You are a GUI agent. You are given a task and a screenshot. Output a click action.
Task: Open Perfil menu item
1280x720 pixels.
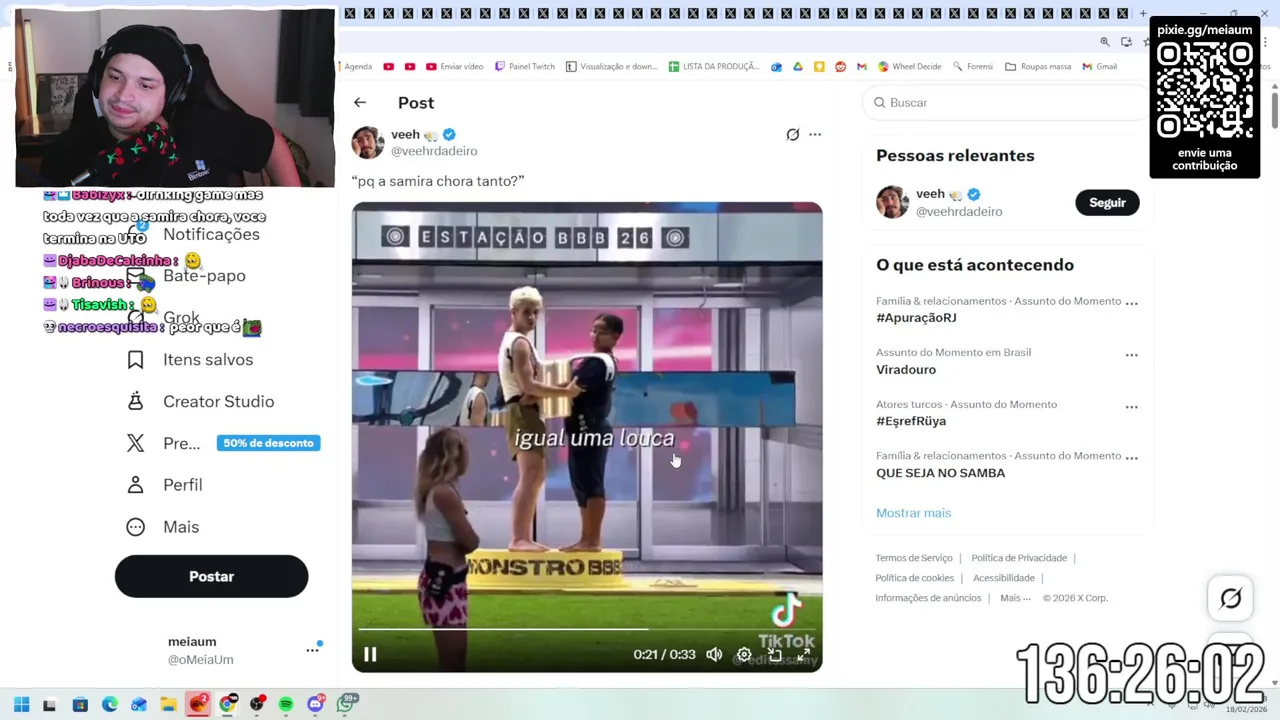(165, 485)
